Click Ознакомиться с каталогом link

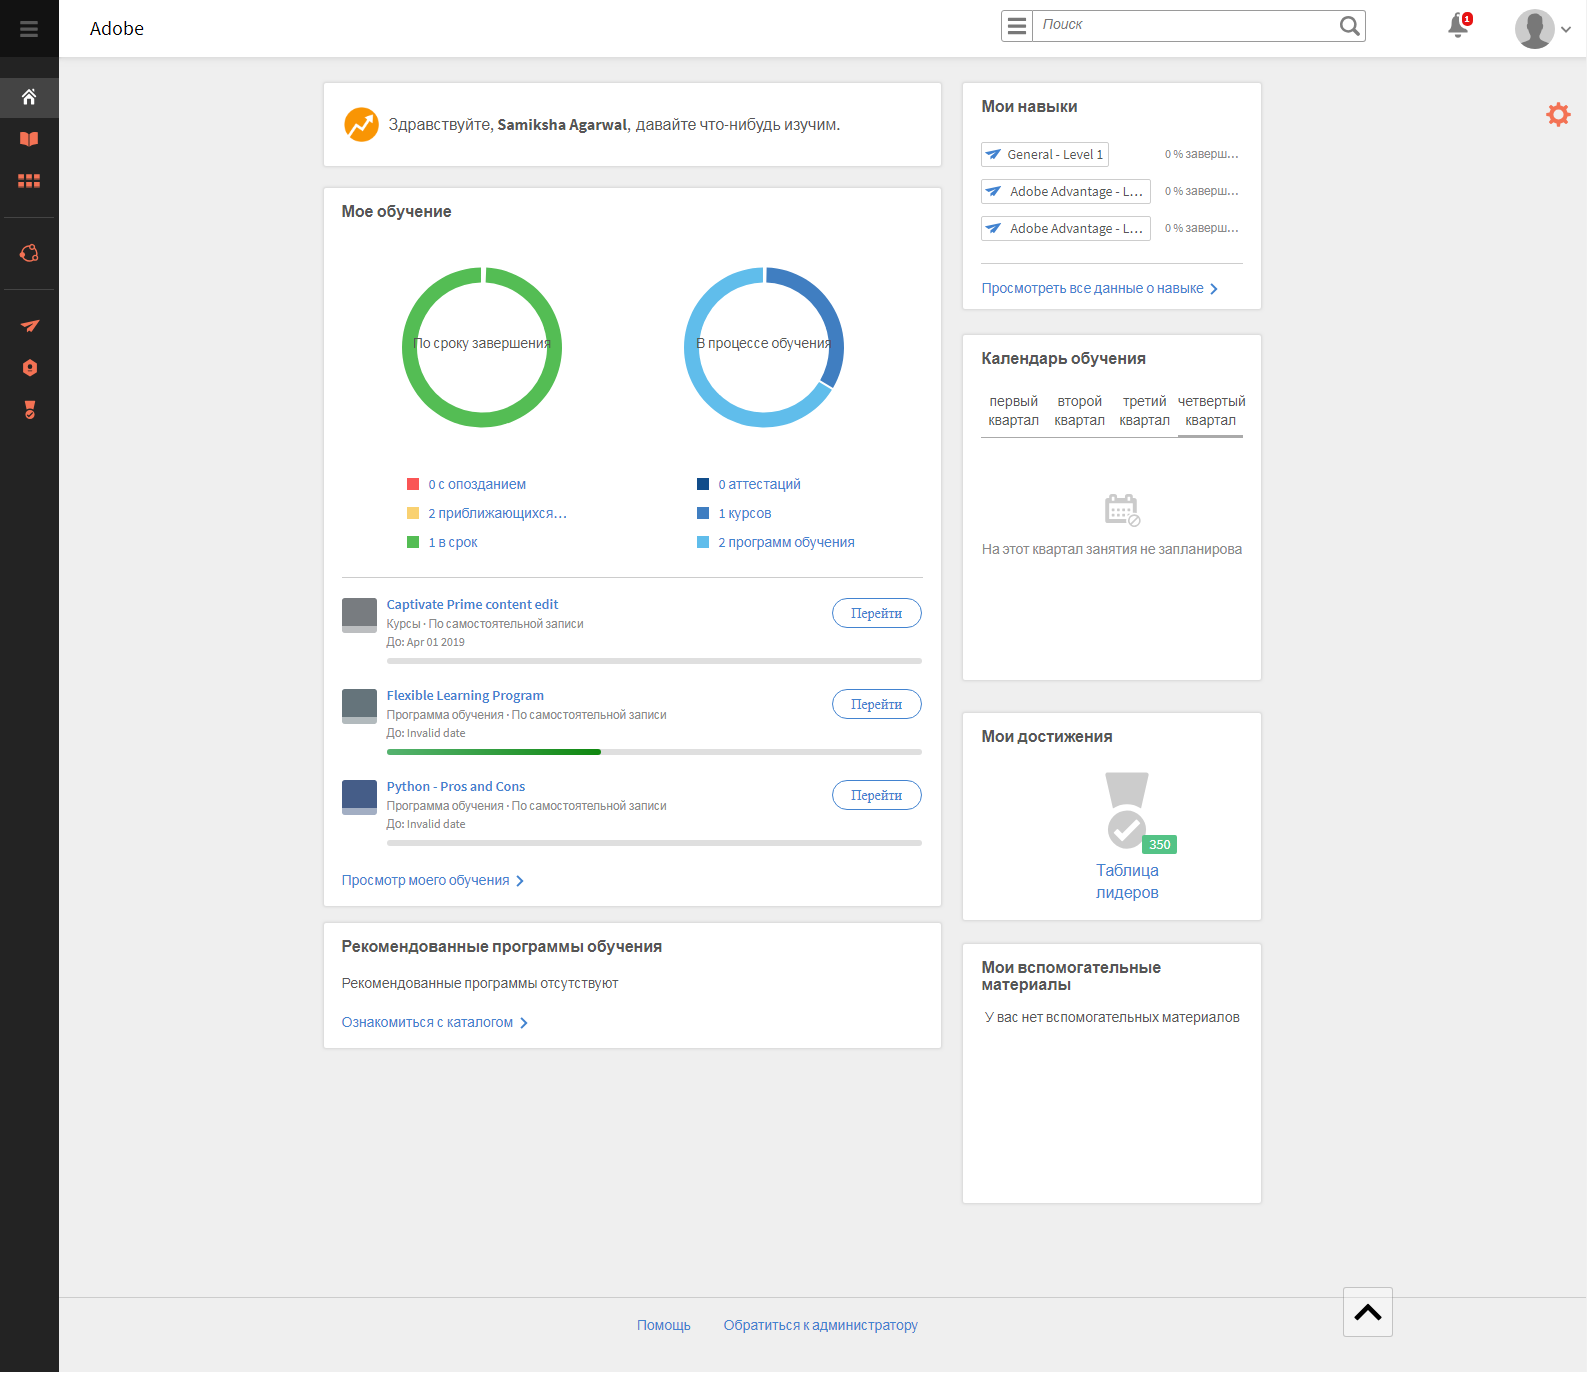click(435, 1022)
